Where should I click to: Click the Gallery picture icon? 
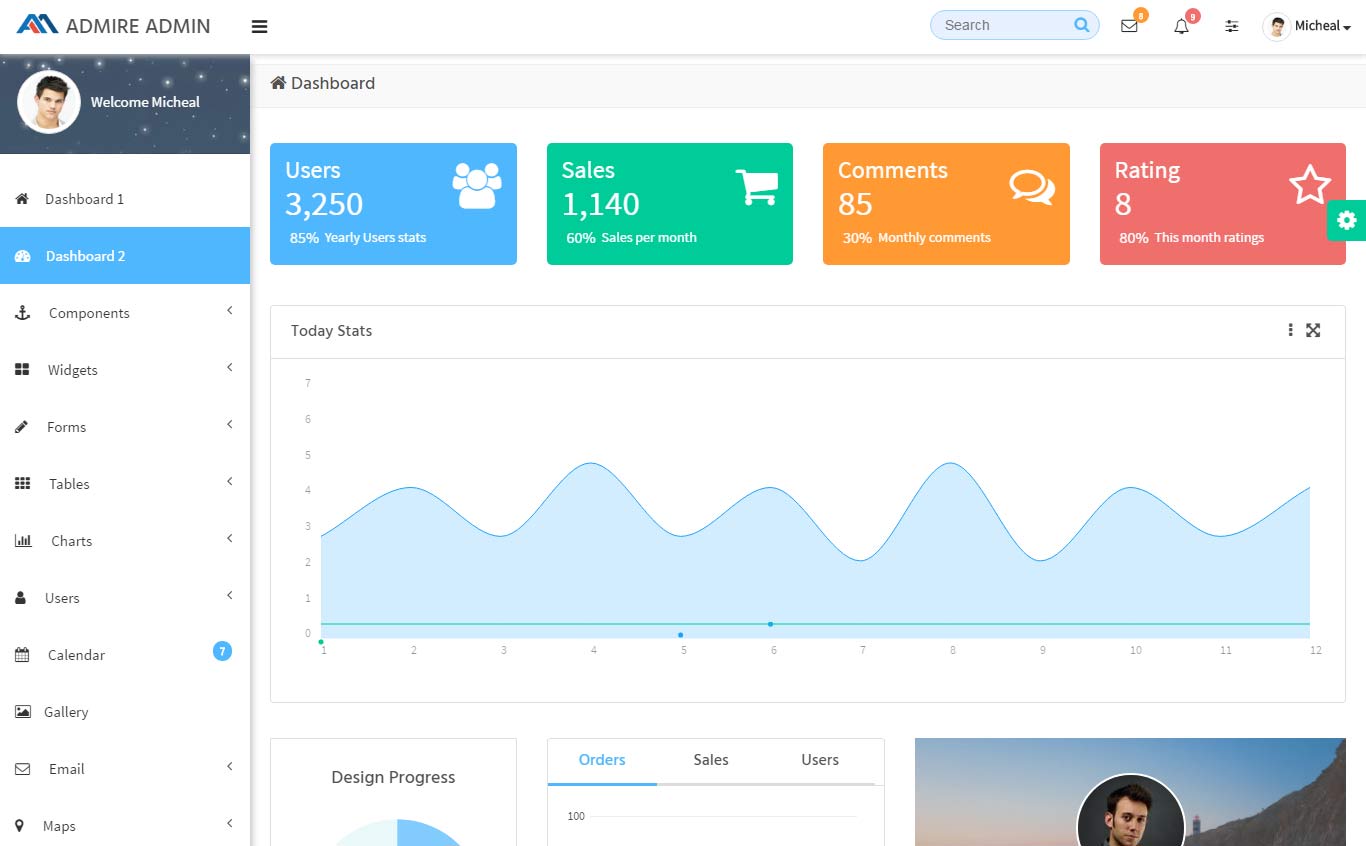[22, 712]
